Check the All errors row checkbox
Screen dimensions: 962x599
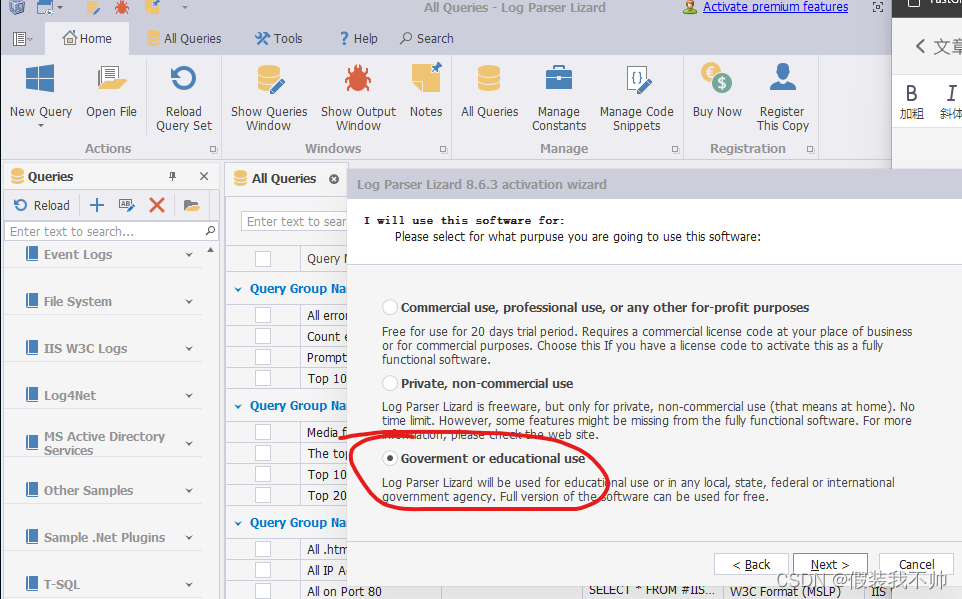tap(263, 315)
